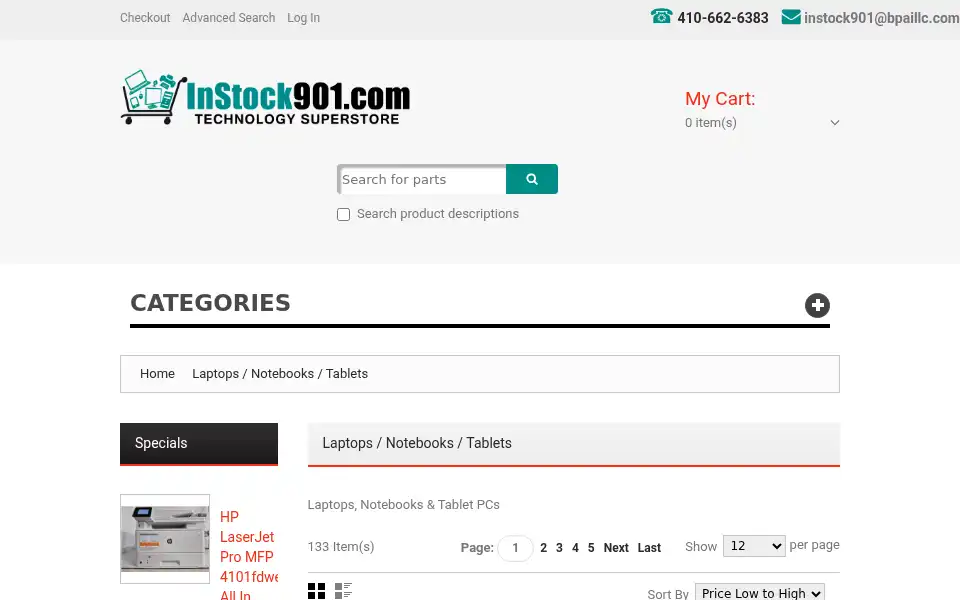Click the 133 Item(s) count text
Screen dimensions: 960x600
click(x=341, y=546)
